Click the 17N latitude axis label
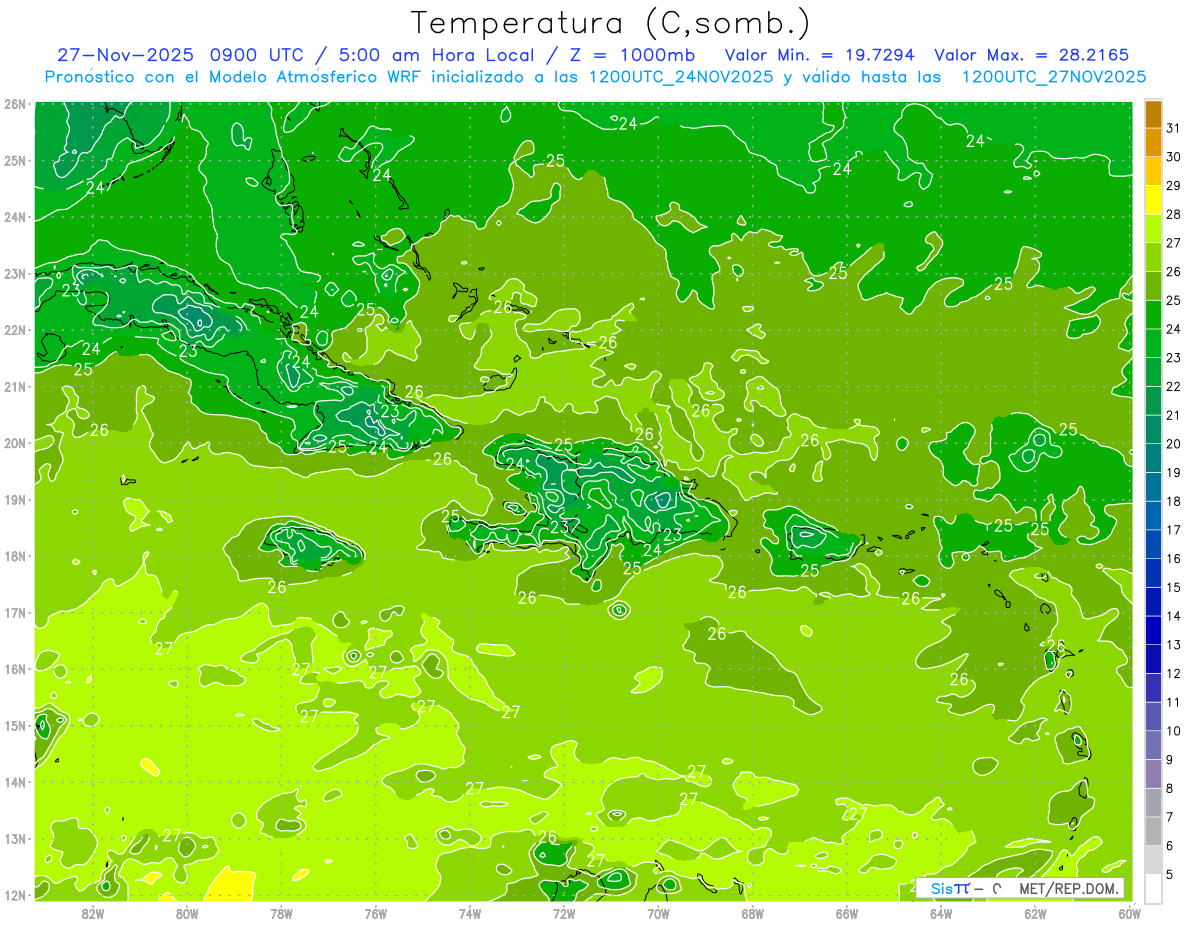 [14, 612]
